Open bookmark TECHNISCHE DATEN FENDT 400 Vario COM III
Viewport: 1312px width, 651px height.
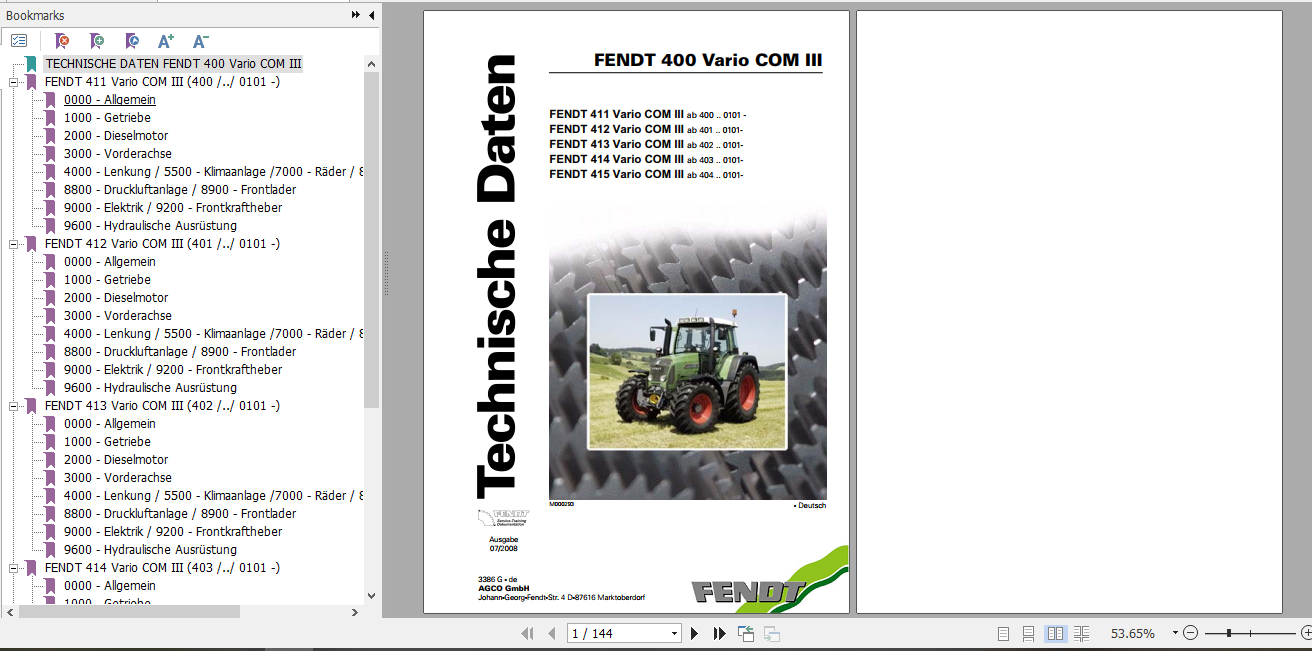tap(173, 64)
